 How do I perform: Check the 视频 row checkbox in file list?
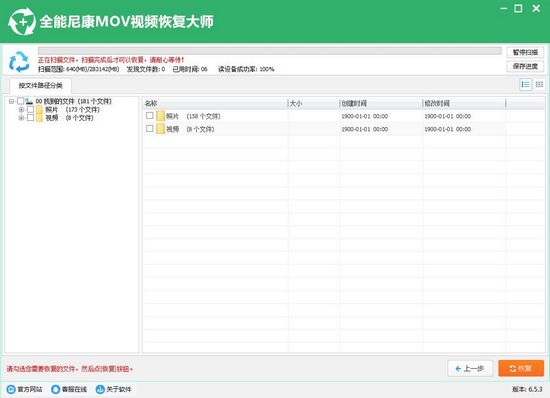(x=150, y=128)
